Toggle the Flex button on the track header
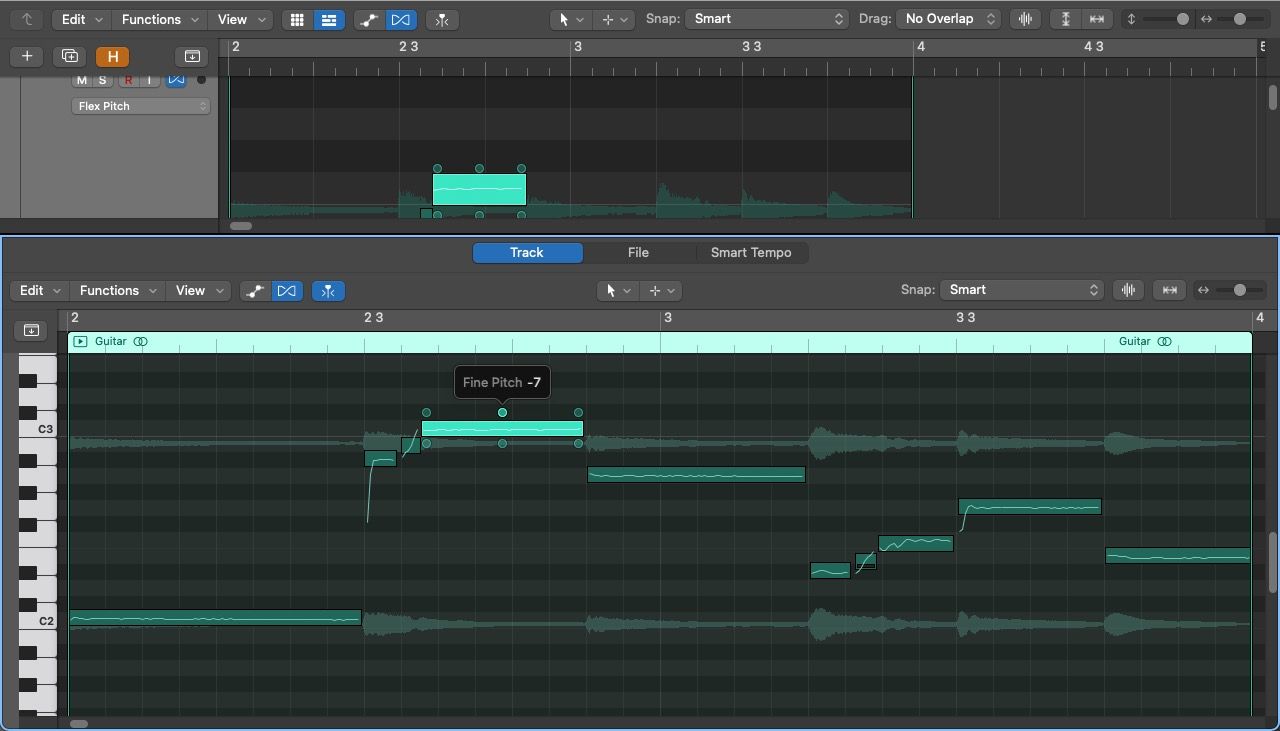 point(176,80)
